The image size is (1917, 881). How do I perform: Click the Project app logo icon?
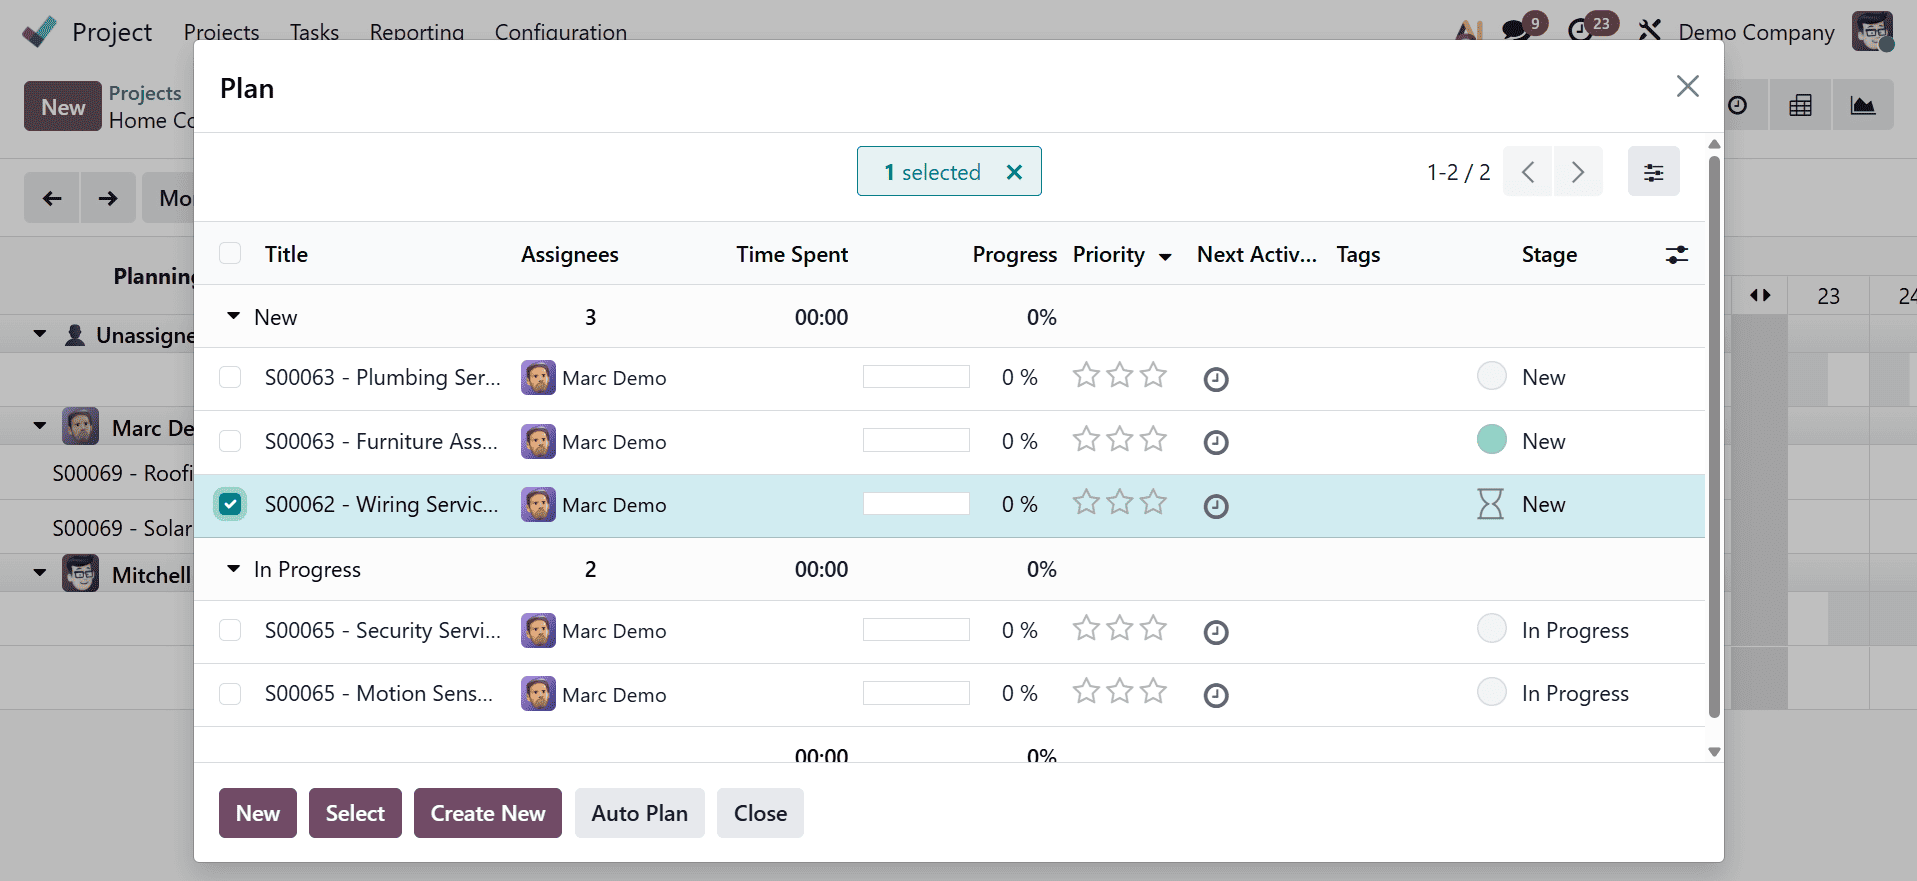pos(40,32)
